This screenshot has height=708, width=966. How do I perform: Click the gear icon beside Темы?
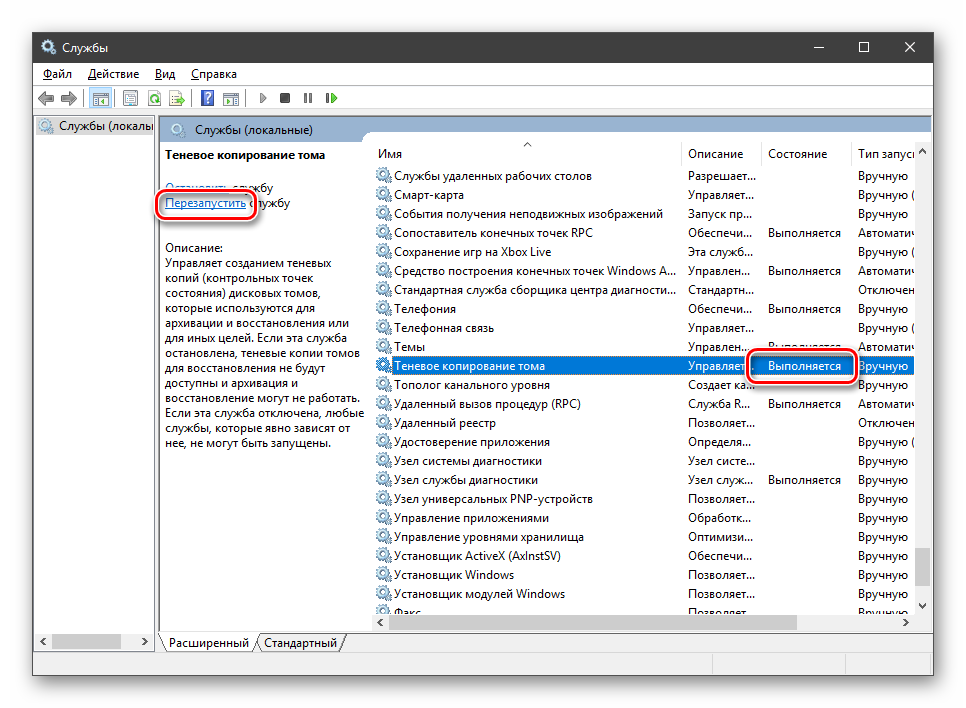tap(384, 347)
